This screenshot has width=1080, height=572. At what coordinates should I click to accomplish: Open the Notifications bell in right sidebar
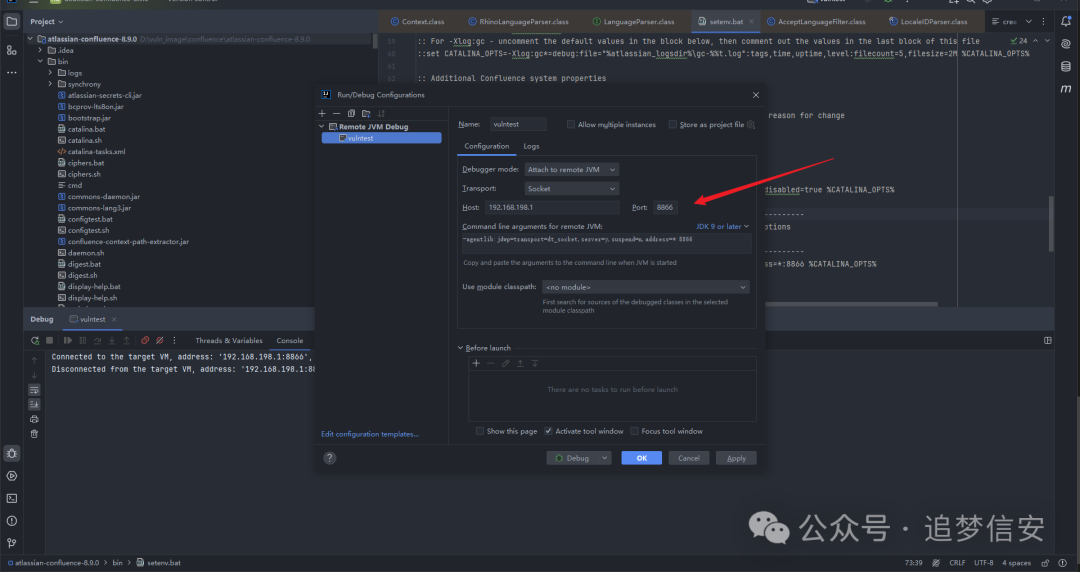pos(1066,22)
